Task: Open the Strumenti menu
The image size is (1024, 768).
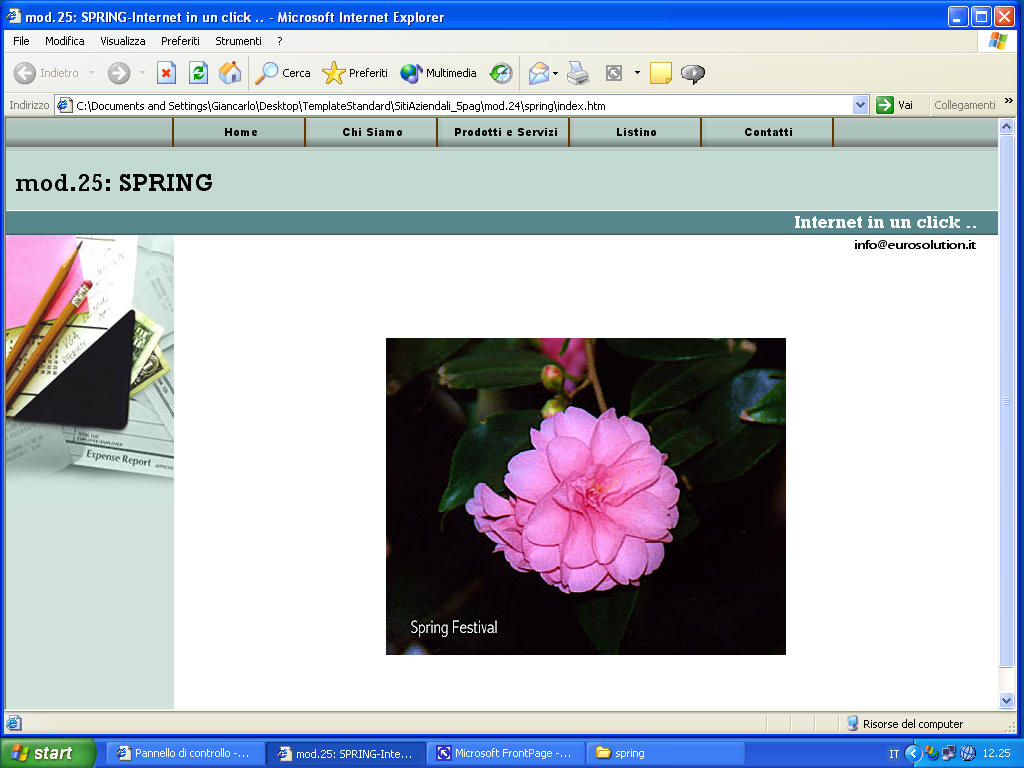Action: pyautogui.click(x=238, y=41)
